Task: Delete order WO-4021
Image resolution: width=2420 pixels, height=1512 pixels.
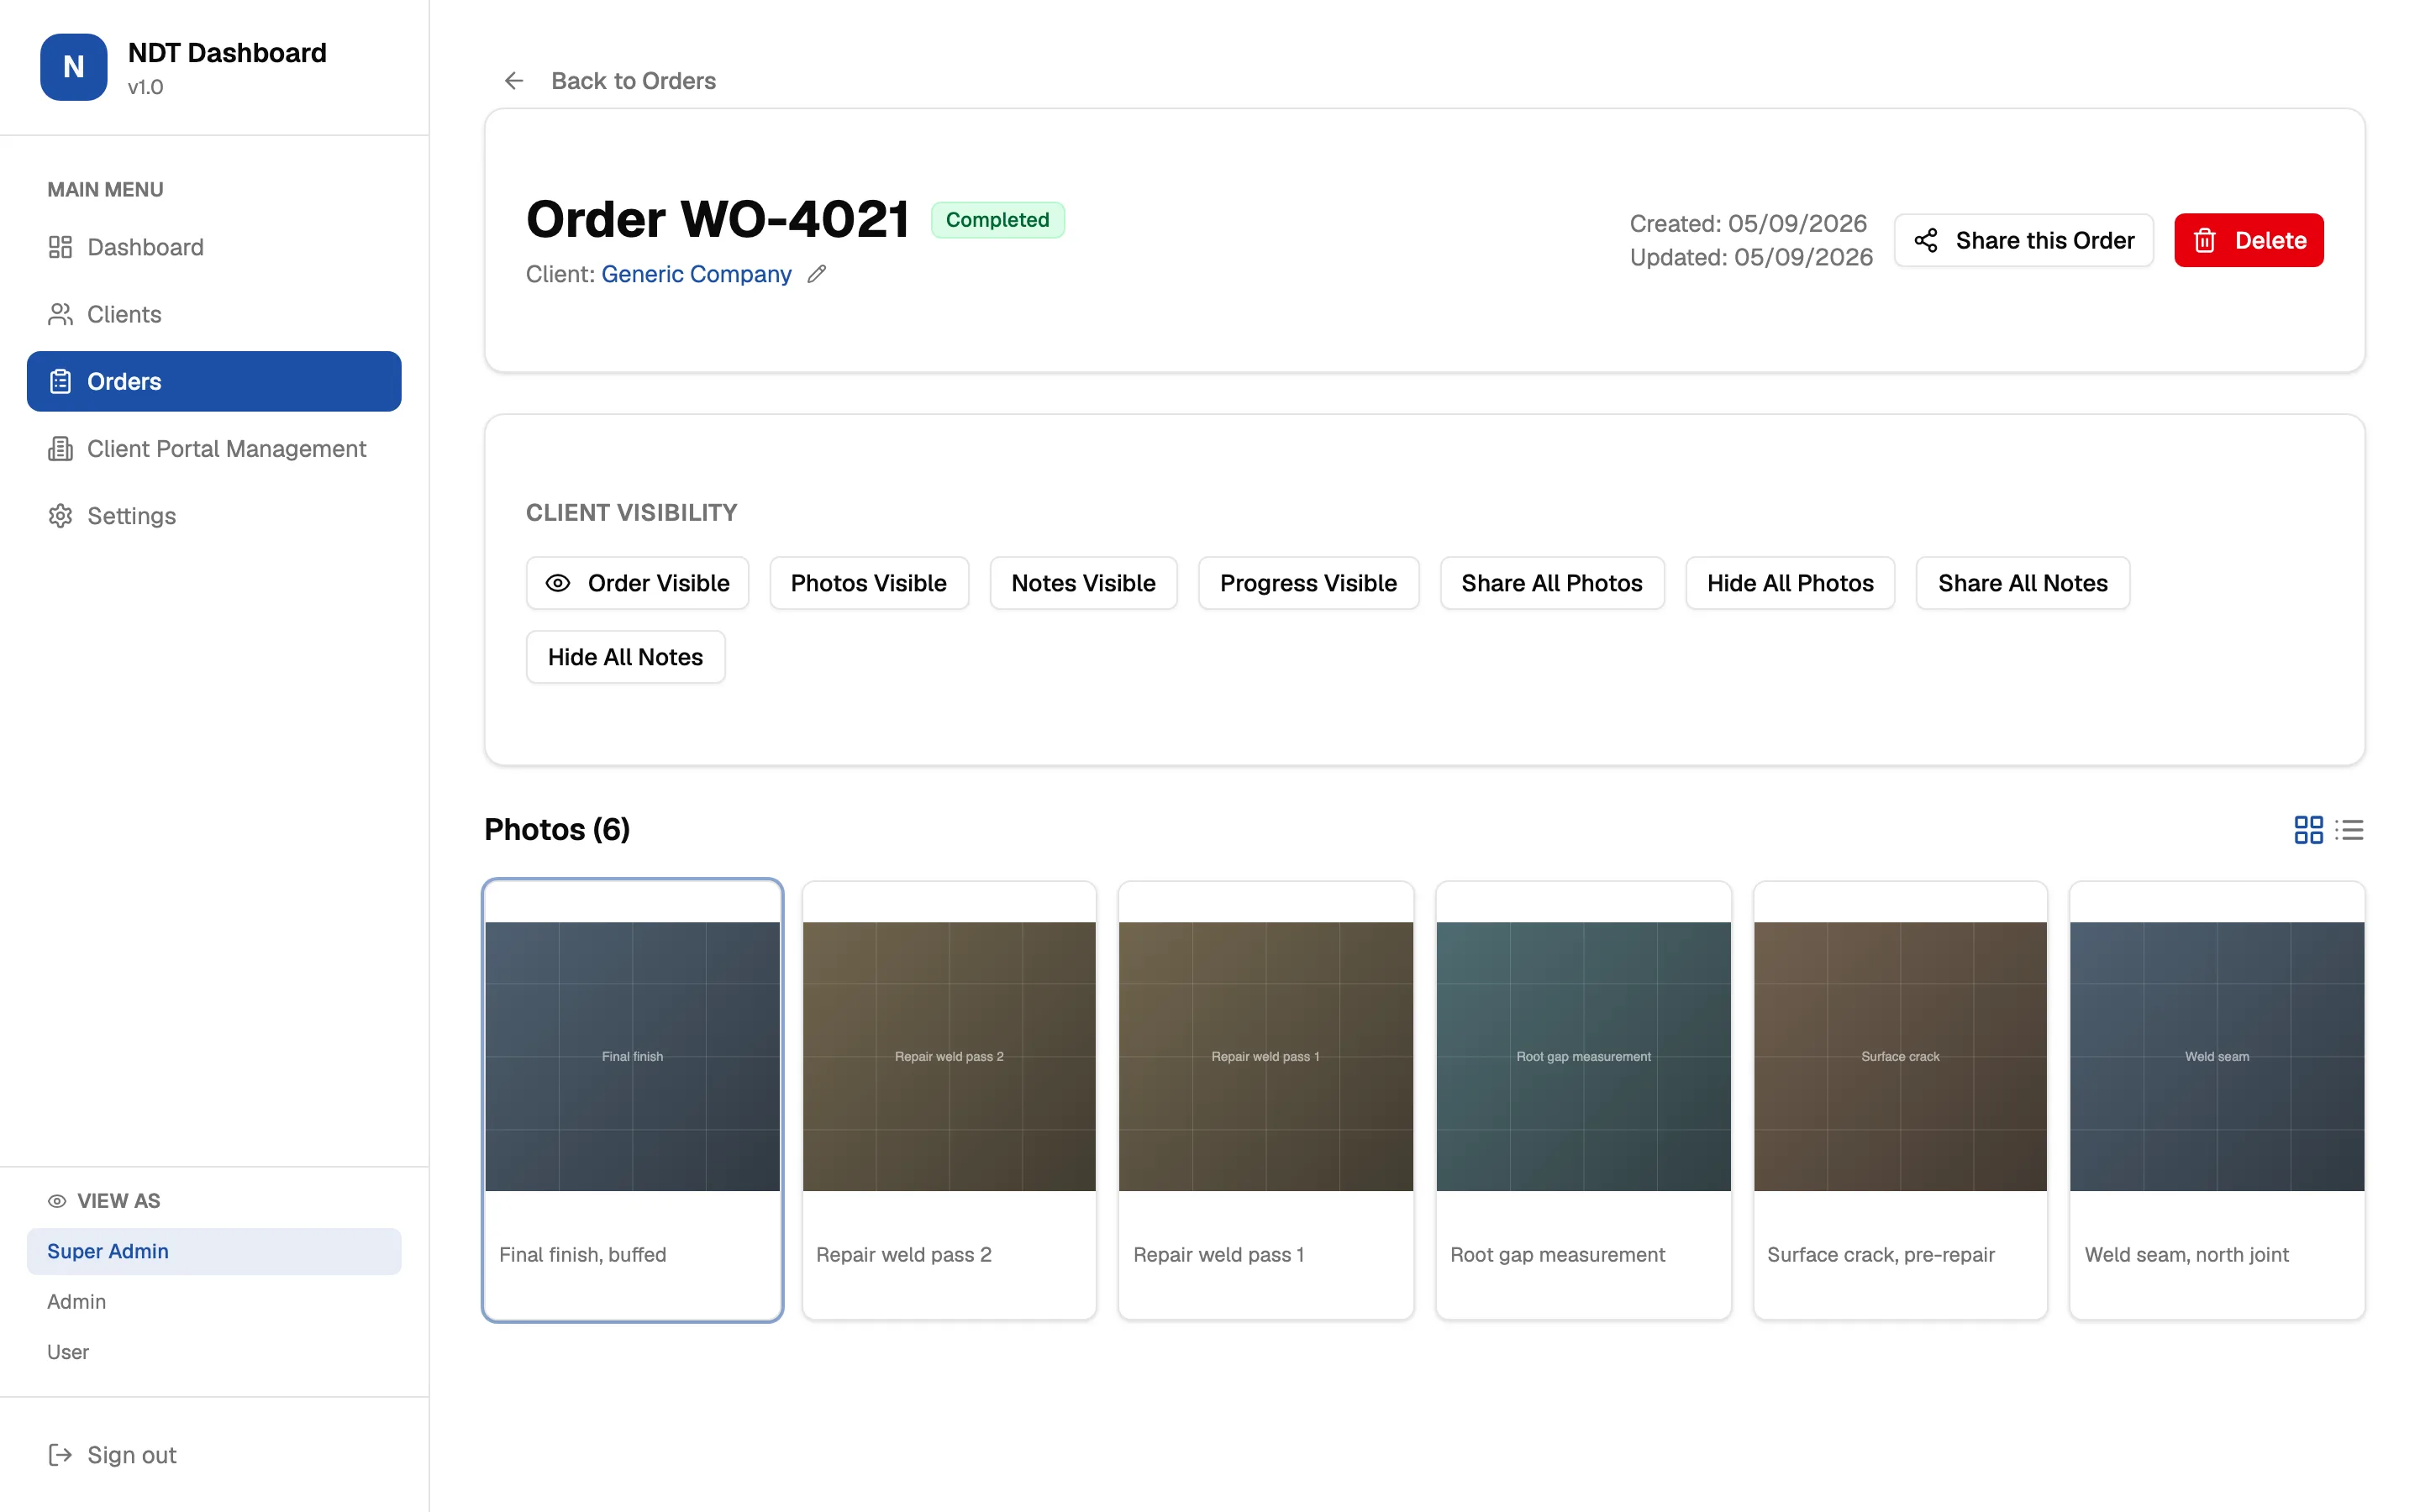Action: [2248, 240]
